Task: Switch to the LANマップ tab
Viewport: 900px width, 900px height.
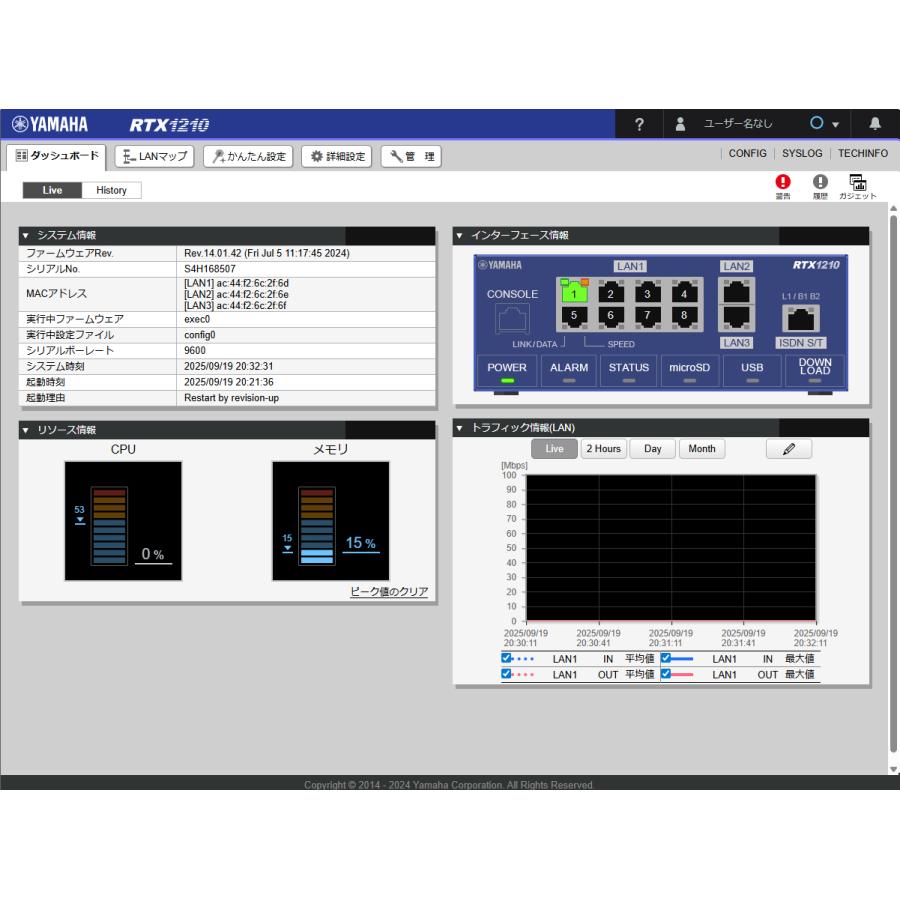Action: click(x=154, y=156)
